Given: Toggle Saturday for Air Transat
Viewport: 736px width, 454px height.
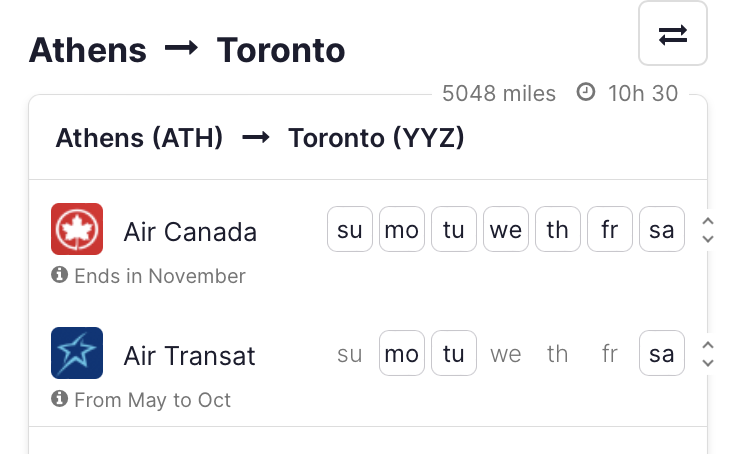Looking at the screenshot, I should 662,354.
